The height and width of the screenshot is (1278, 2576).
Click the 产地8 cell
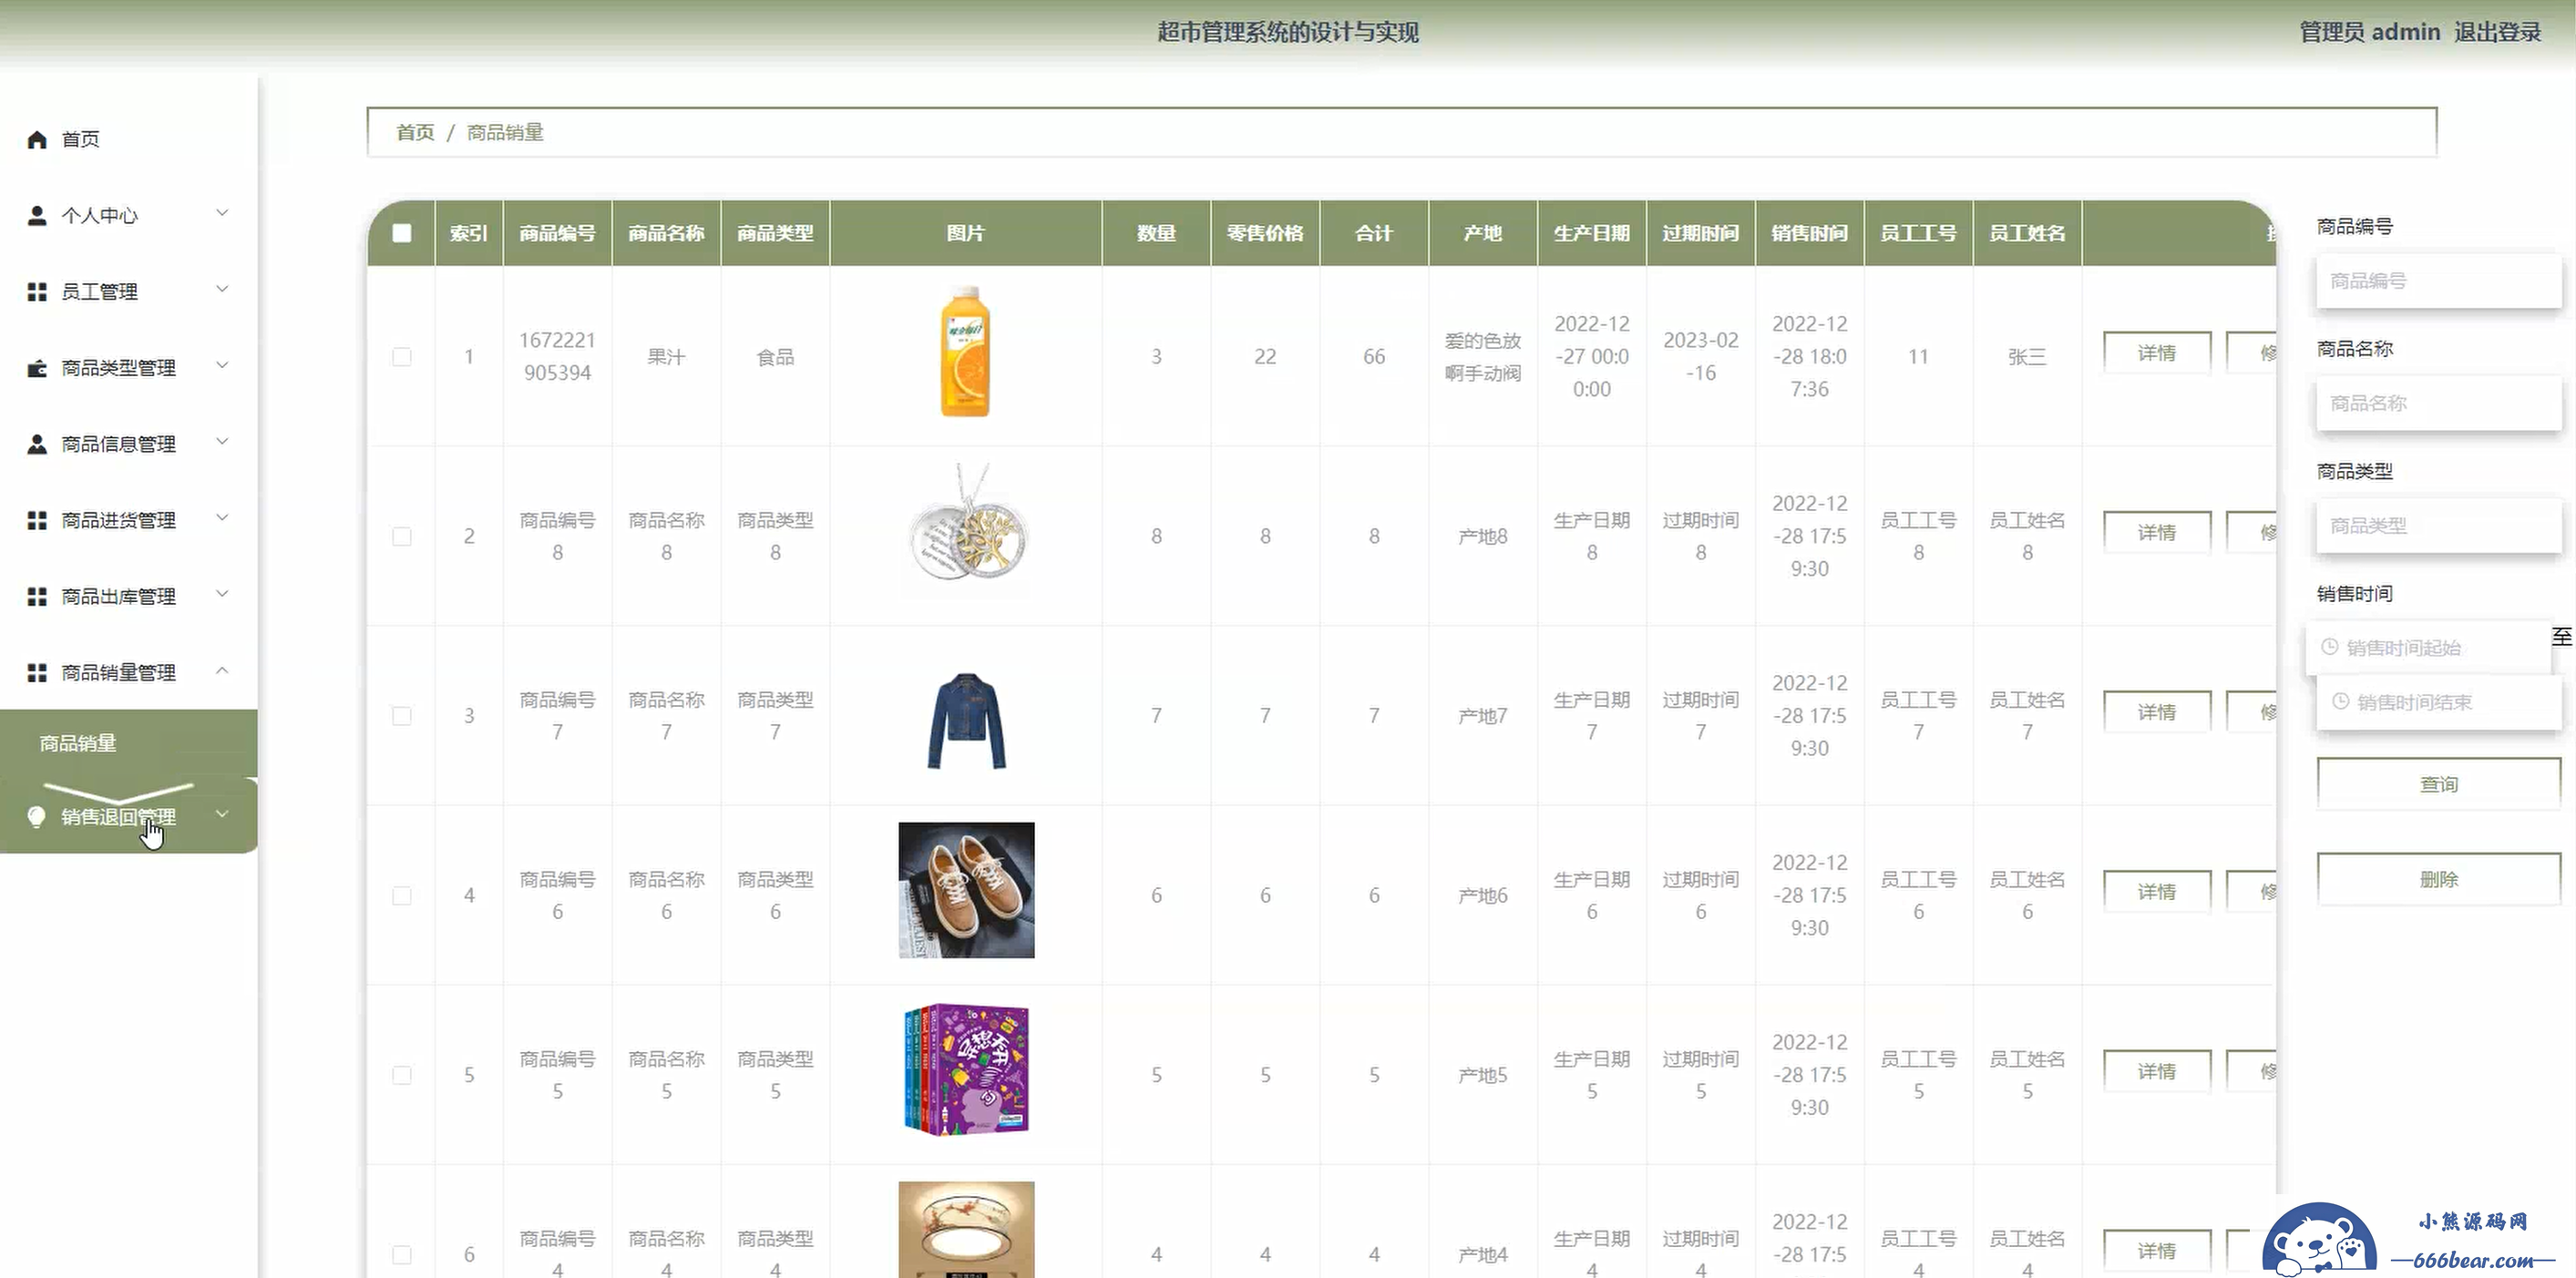click(1482, 537)
